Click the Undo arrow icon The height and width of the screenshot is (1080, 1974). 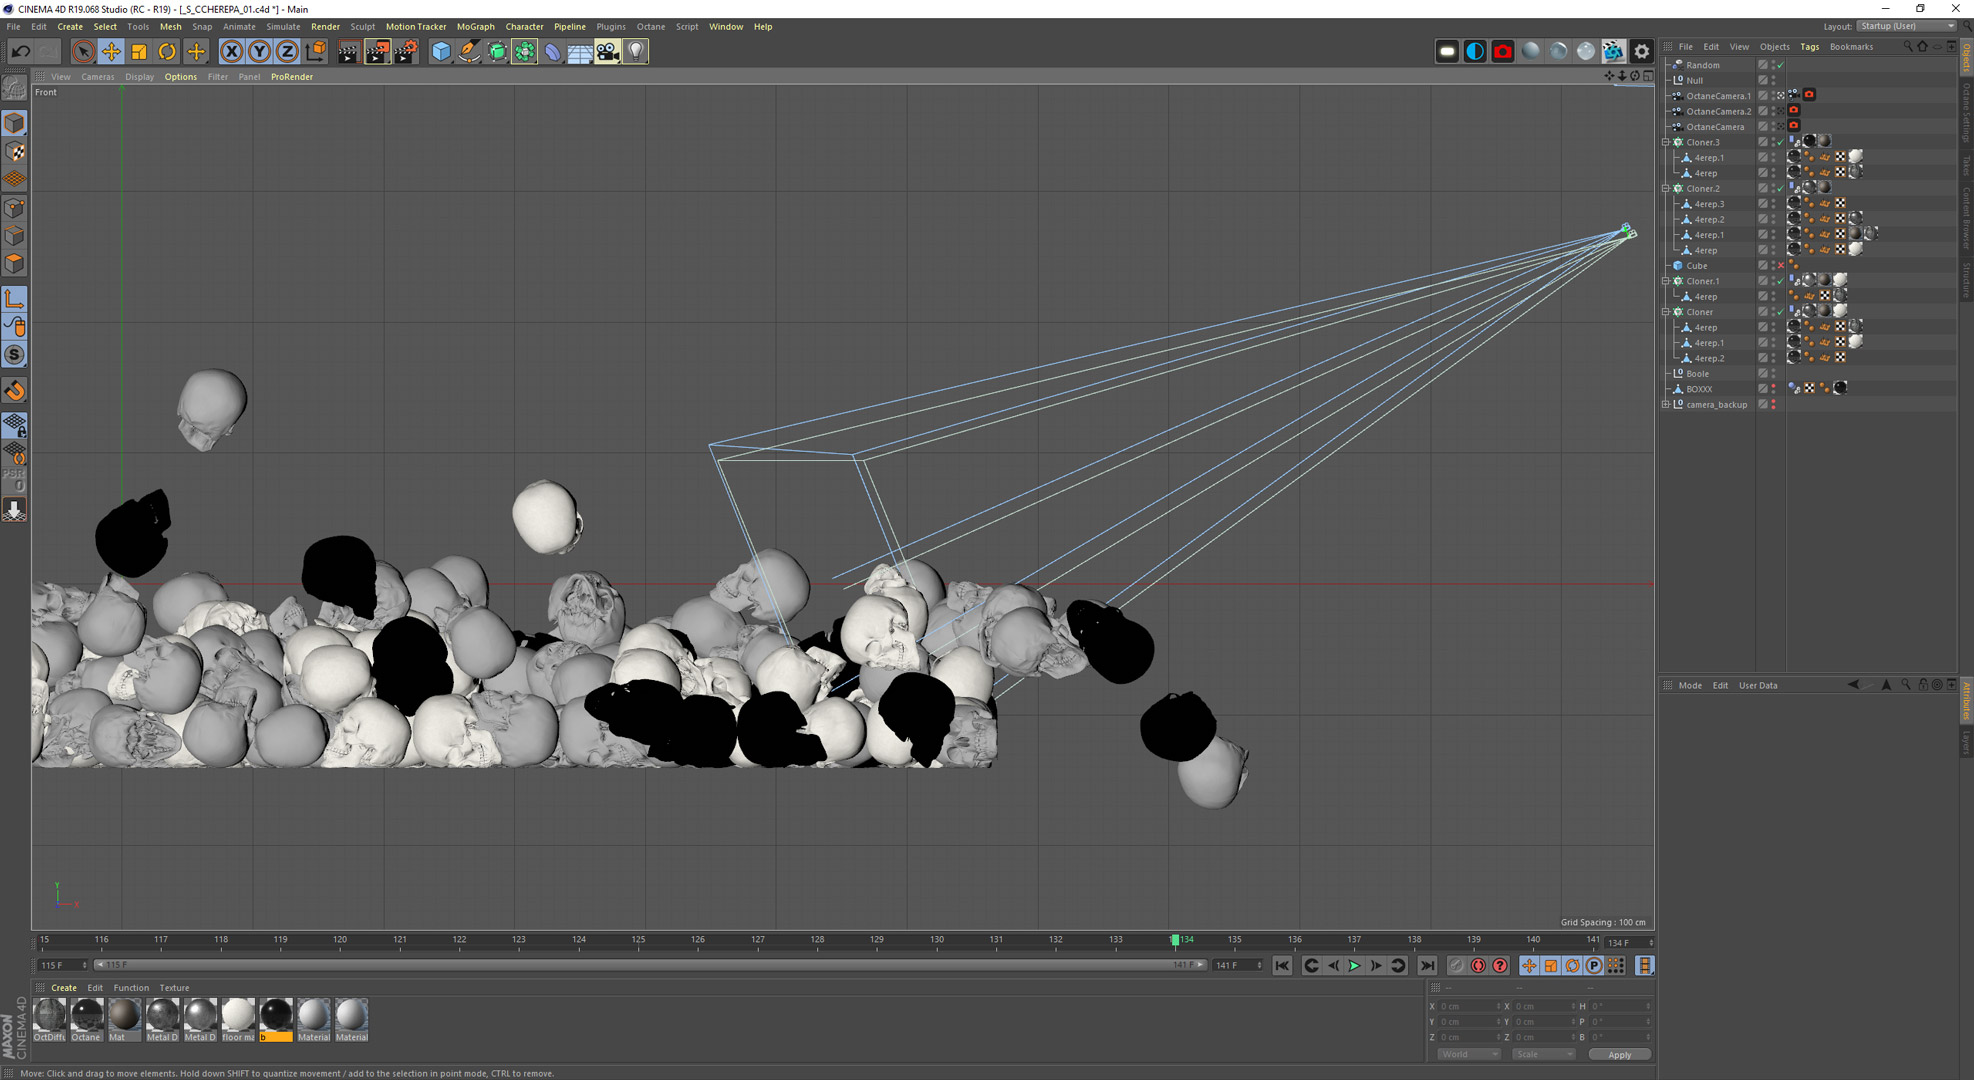click(x=20, y=51)
